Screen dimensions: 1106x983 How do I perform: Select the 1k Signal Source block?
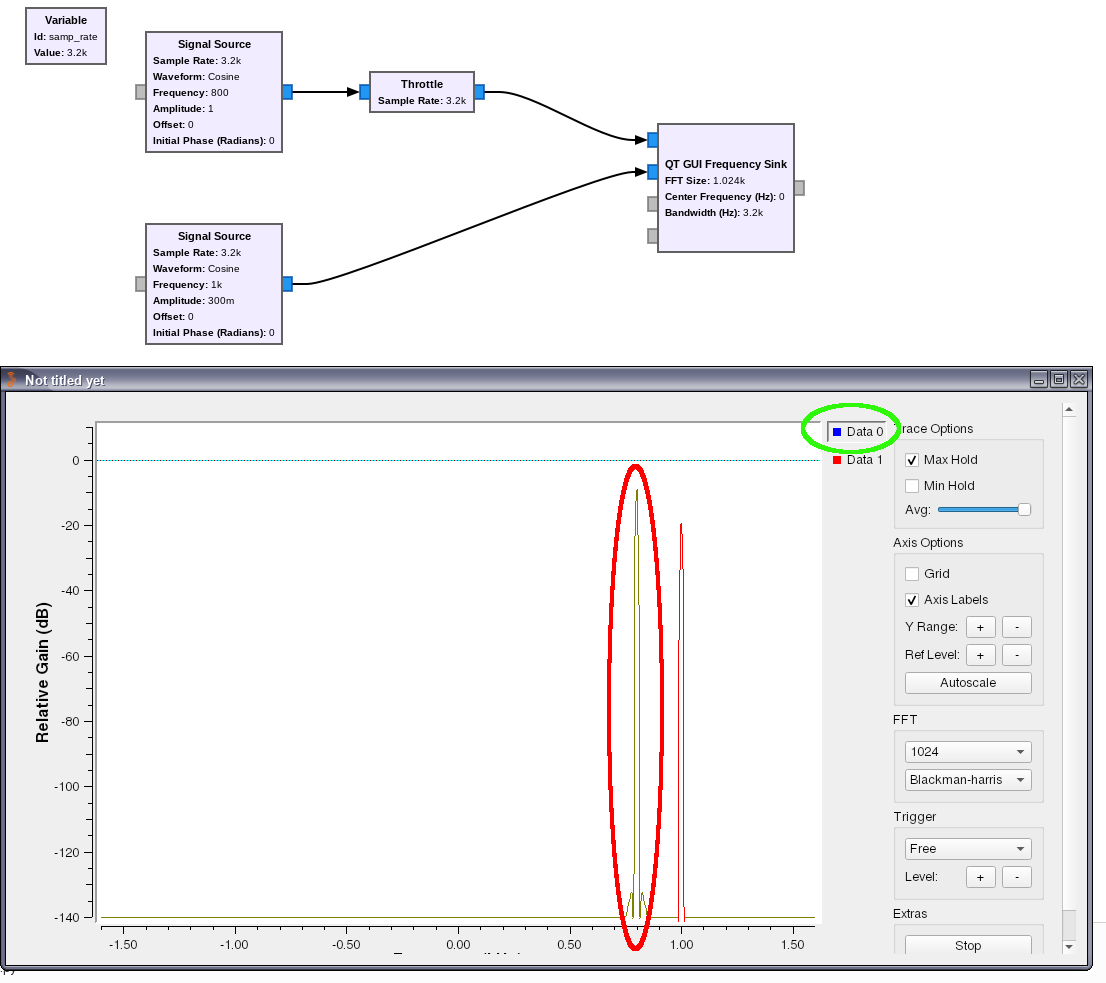[214, 284]
